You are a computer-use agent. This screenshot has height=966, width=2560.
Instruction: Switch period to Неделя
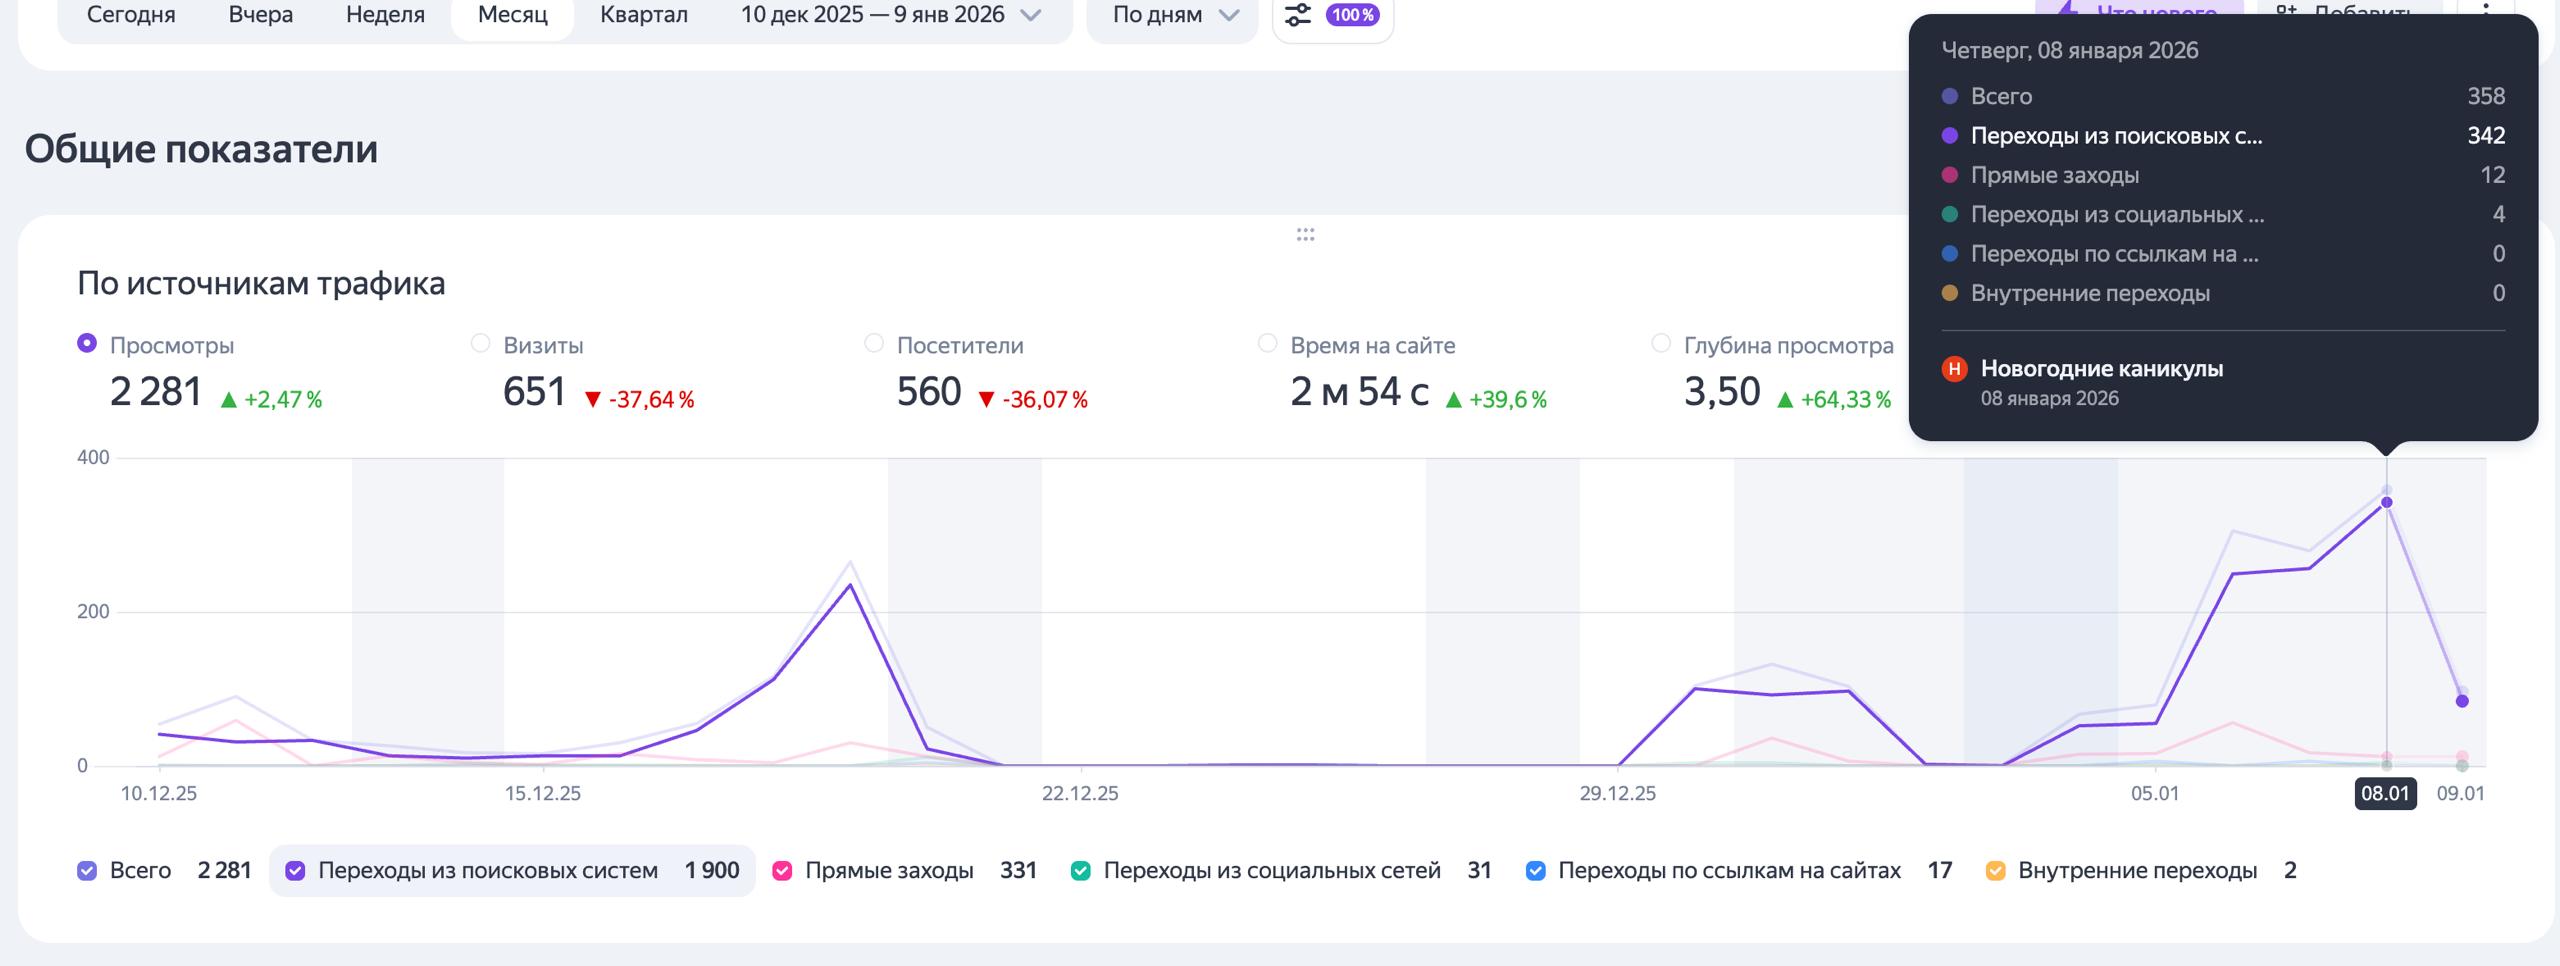coord(385,15)
